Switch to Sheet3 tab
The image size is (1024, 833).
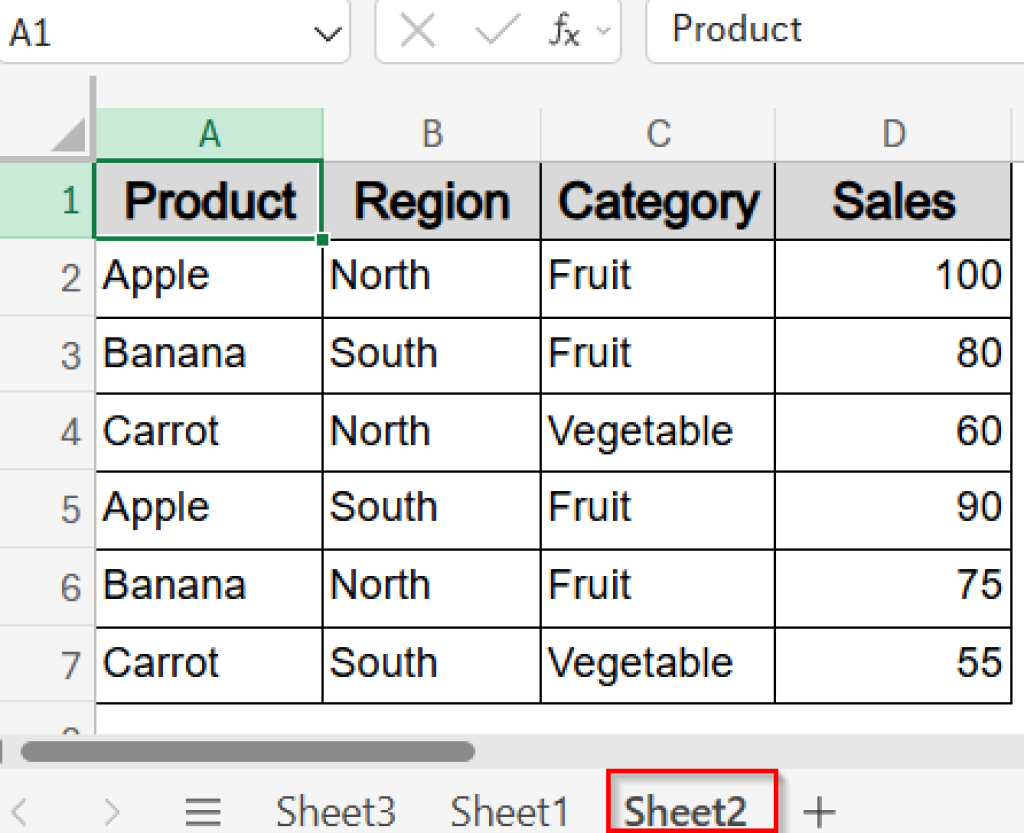(x=336, y=810)
